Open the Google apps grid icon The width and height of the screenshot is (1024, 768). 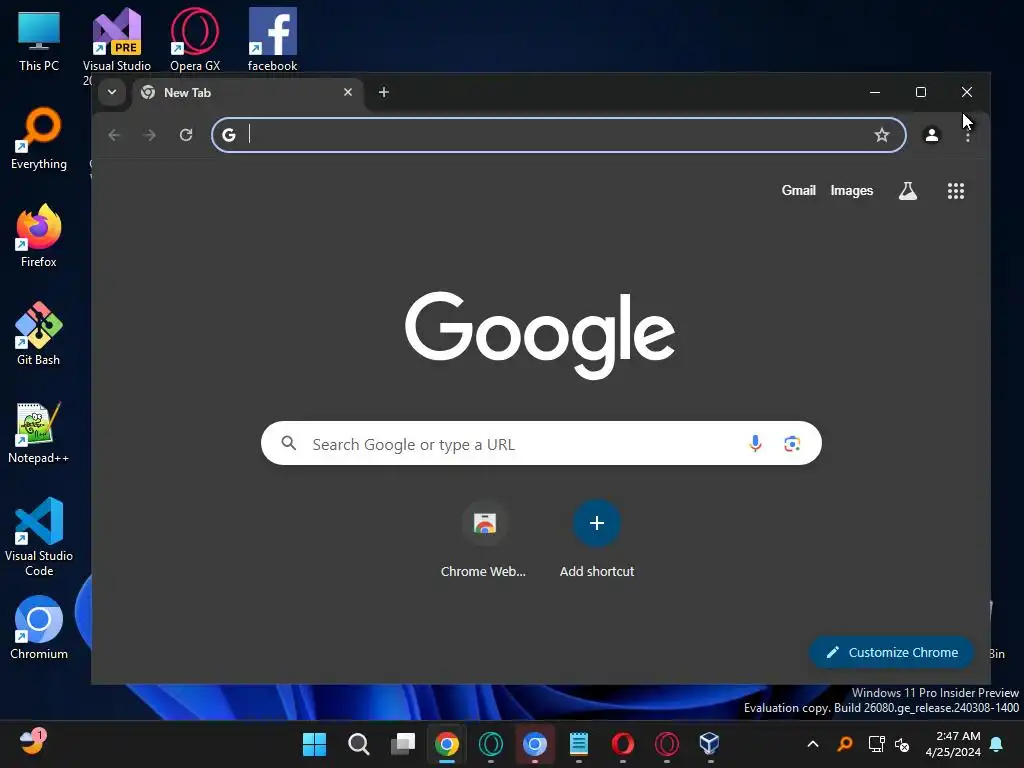[x=956, y=191]
